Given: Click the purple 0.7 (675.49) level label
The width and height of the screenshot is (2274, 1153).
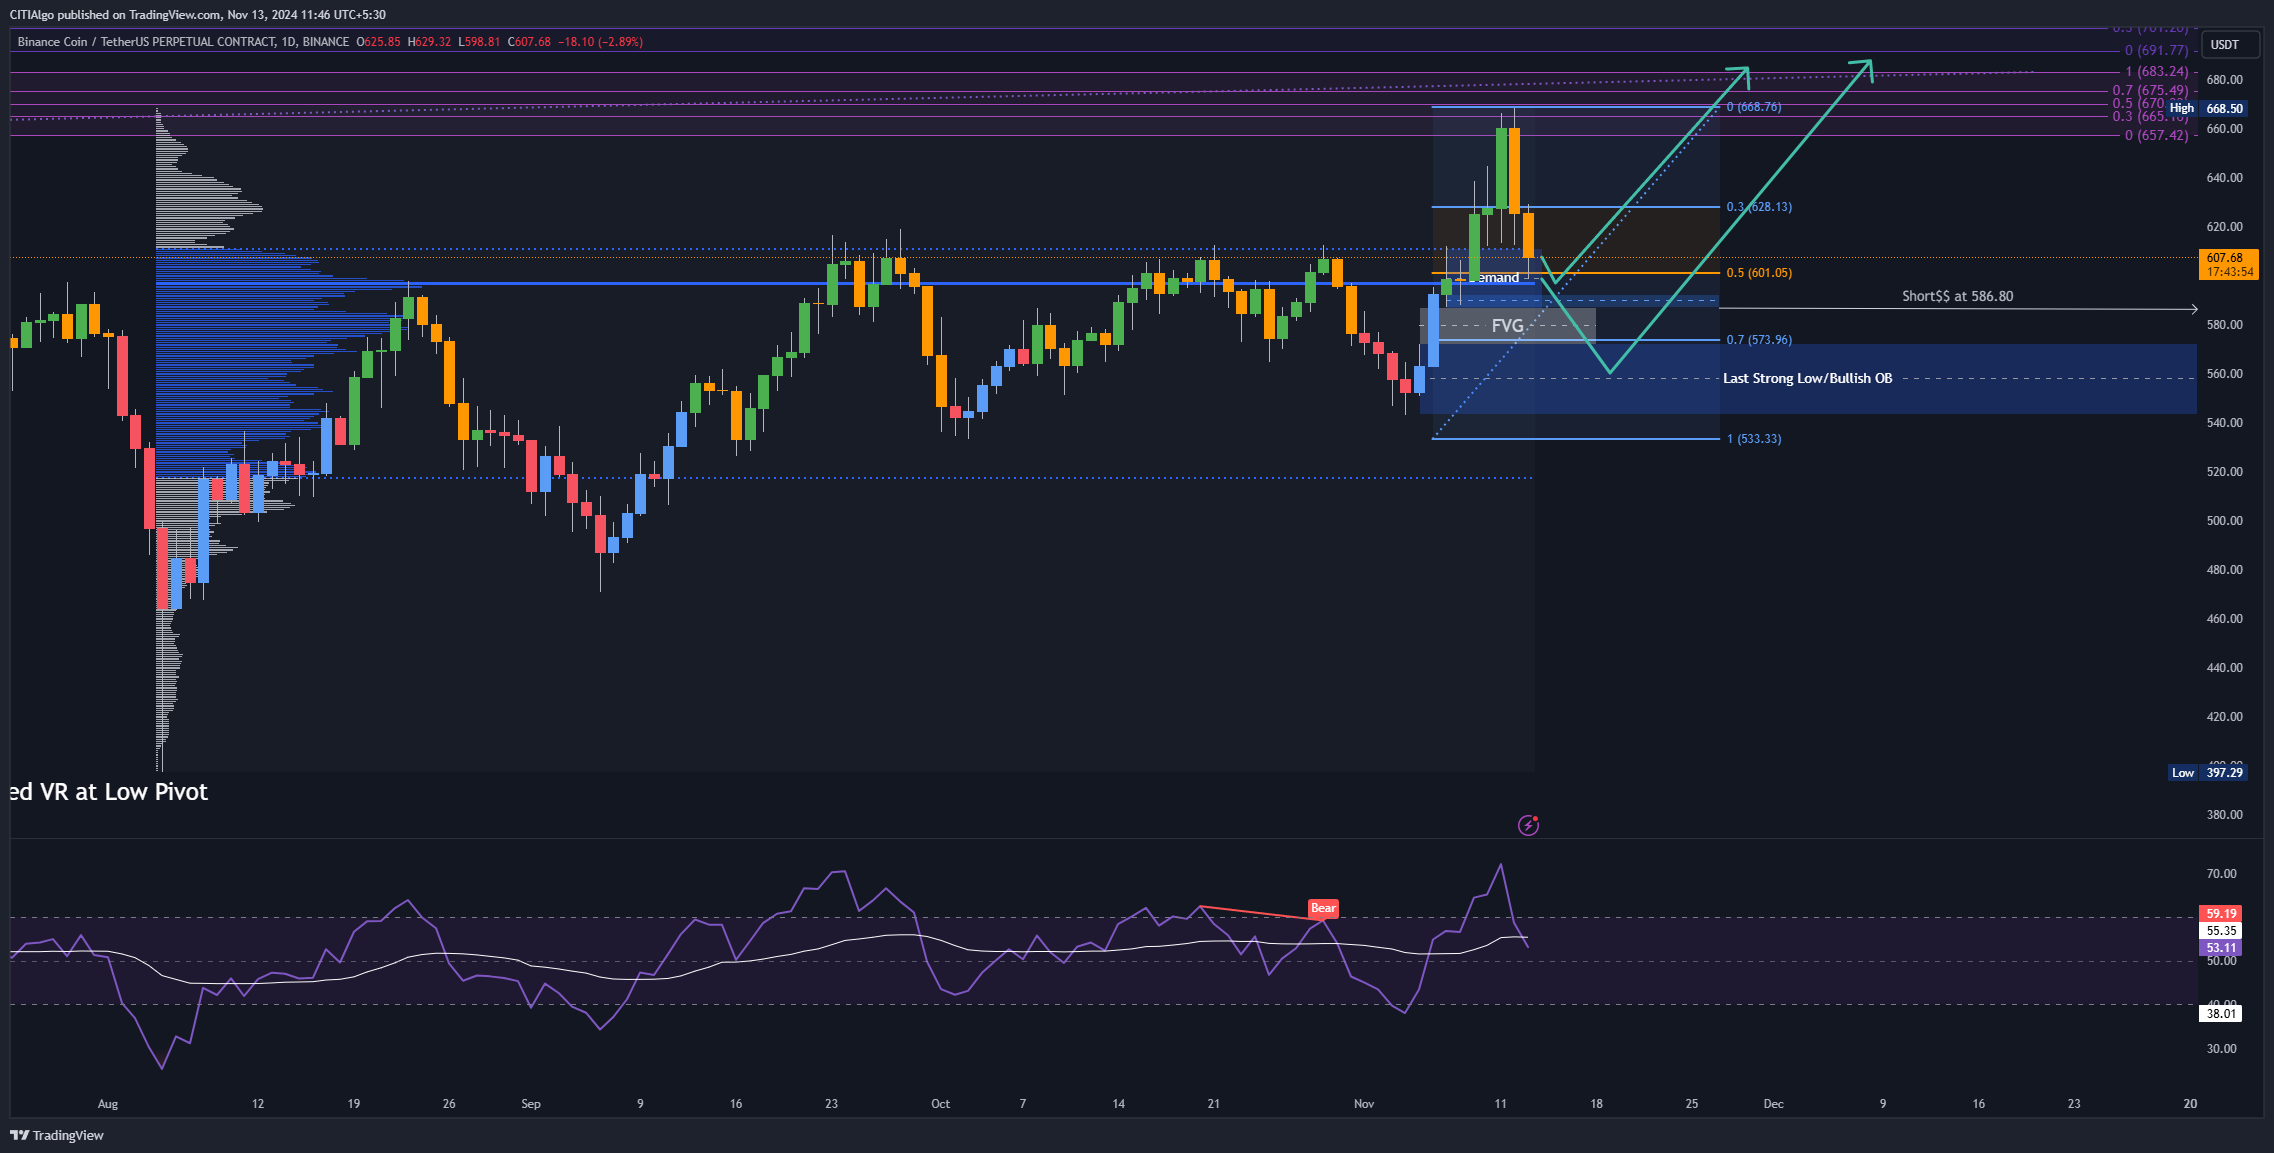Looking at the screenshot, I should point(2151,91).
